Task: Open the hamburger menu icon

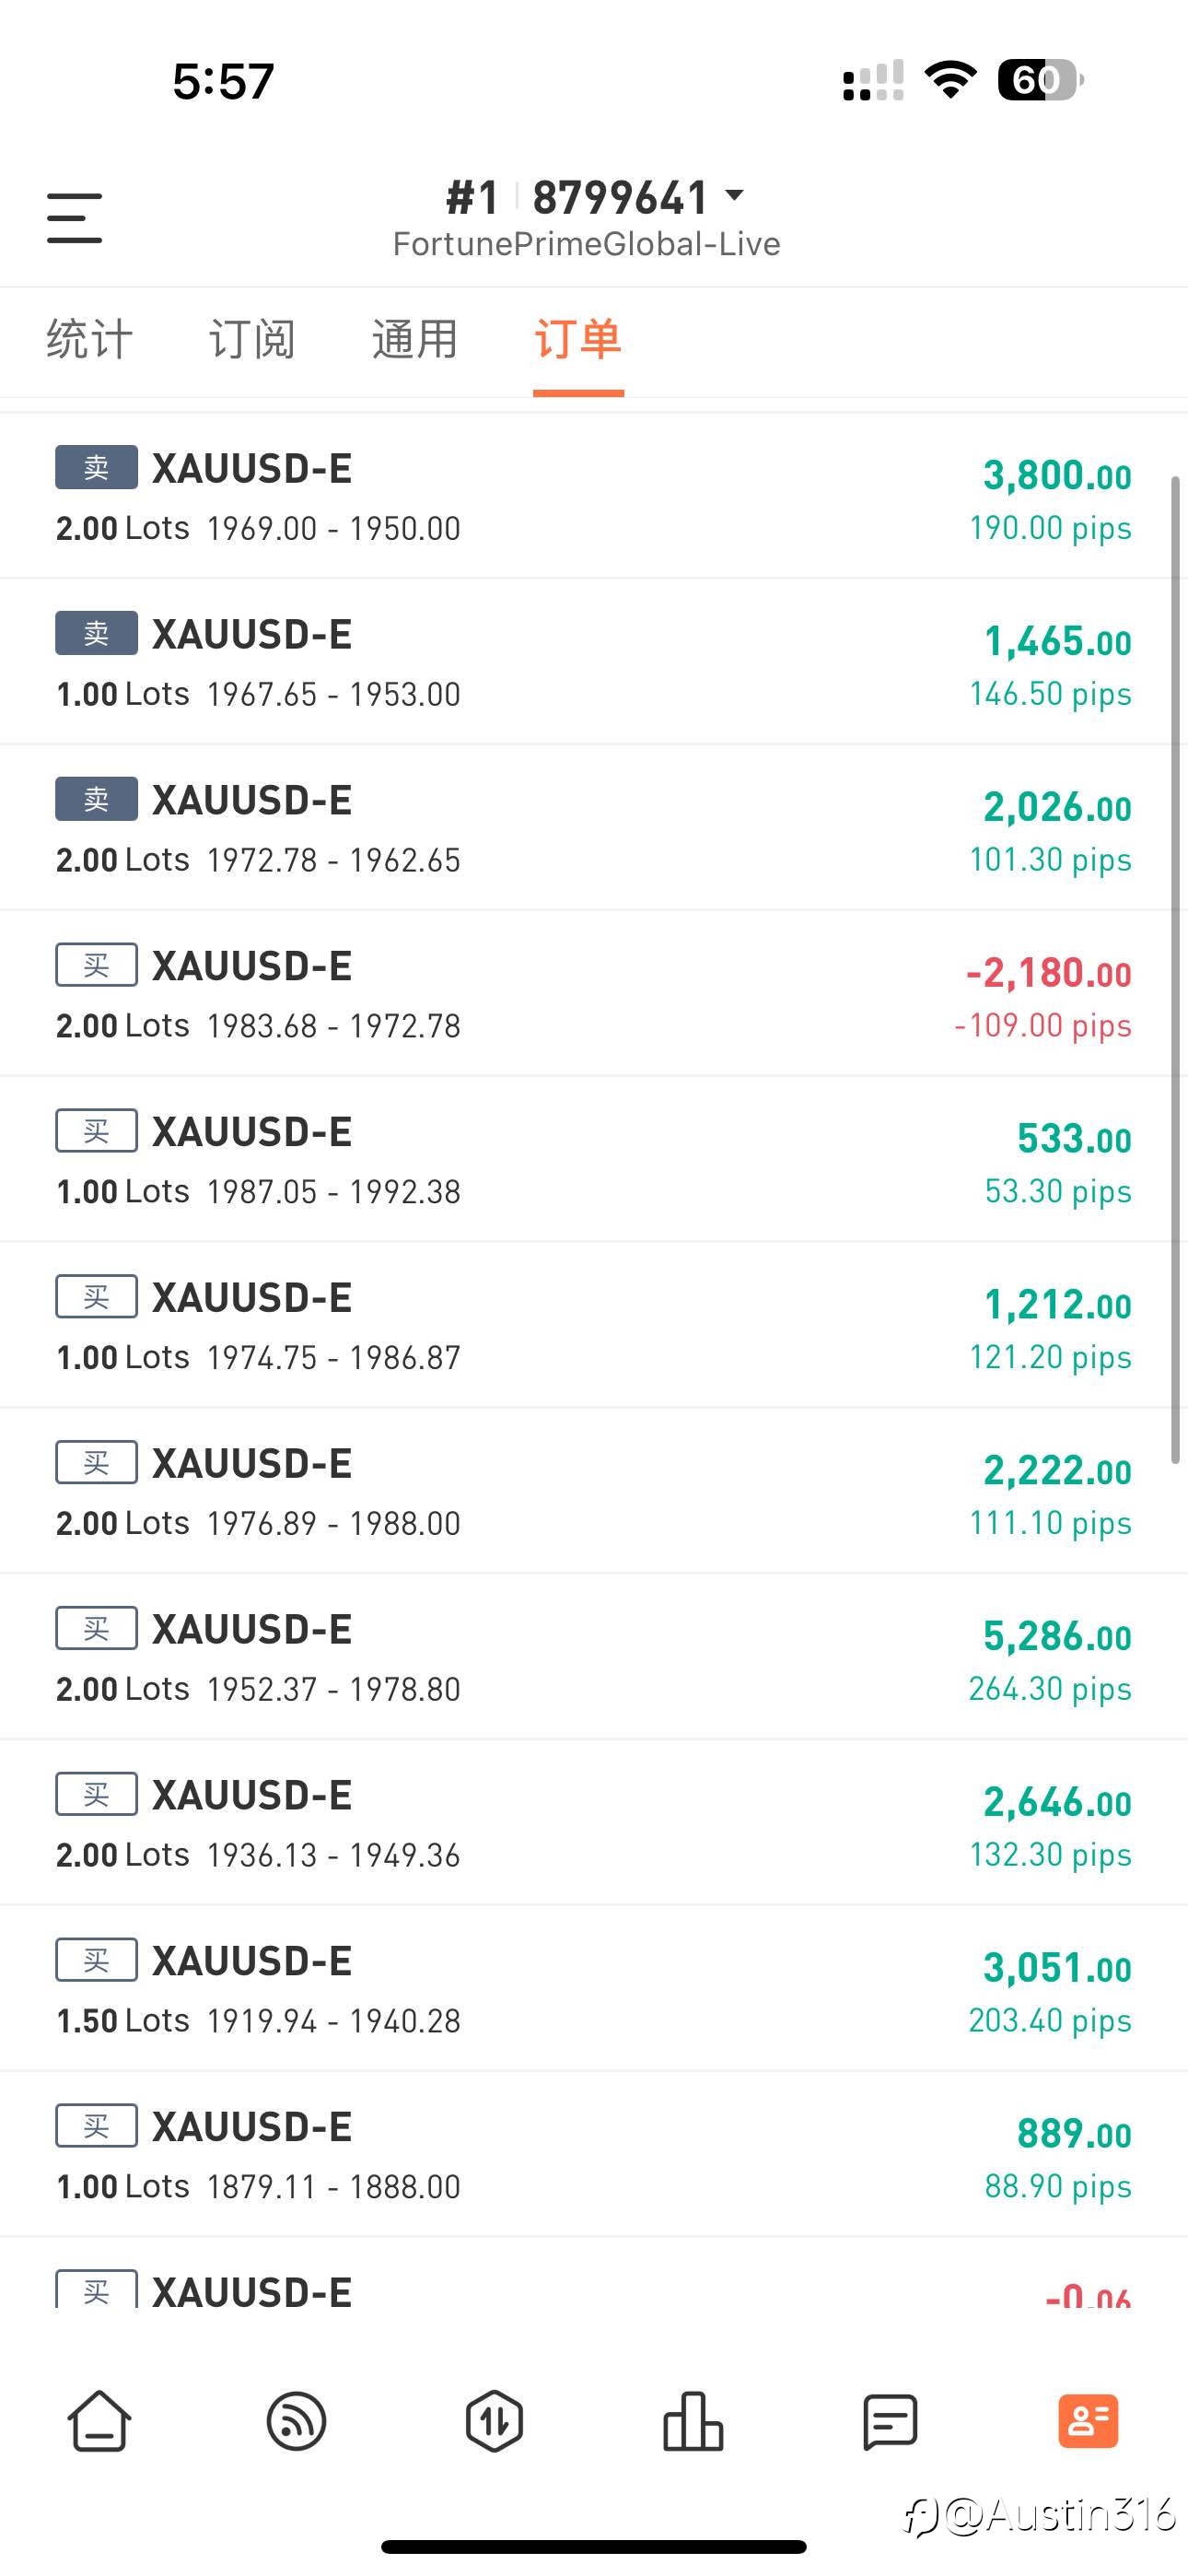Action: tap(74, 218)
